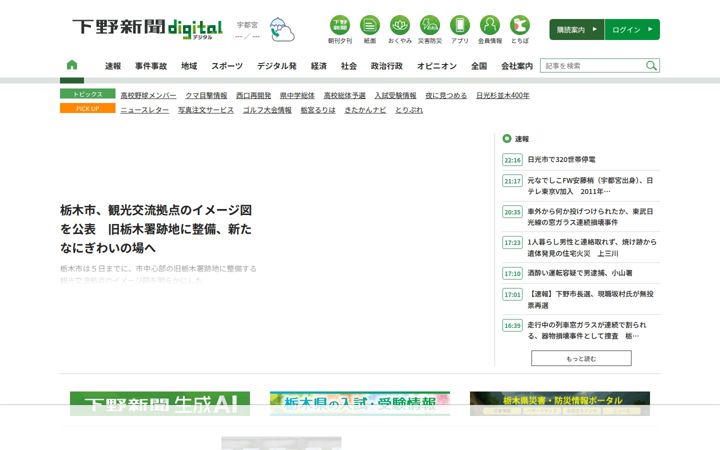This screenshot has width=720, height=450.
Task: Open the 政治行政 menu item
Action: point(387,66)
